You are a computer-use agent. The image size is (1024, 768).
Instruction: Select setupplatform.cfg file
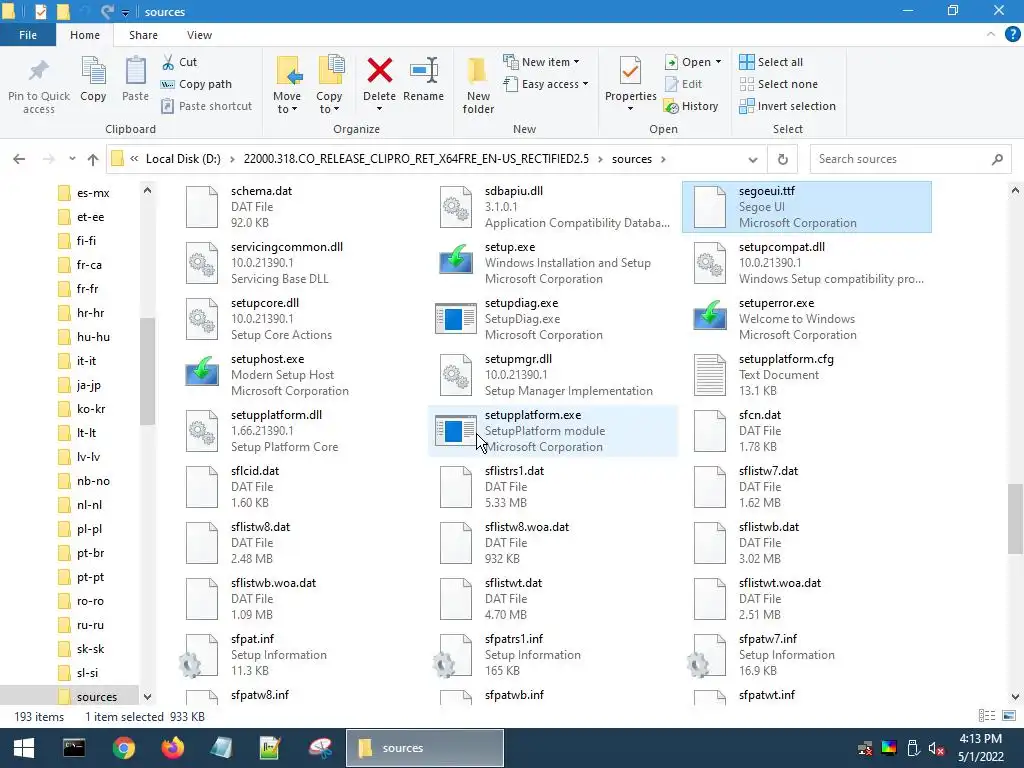point(807,375)
